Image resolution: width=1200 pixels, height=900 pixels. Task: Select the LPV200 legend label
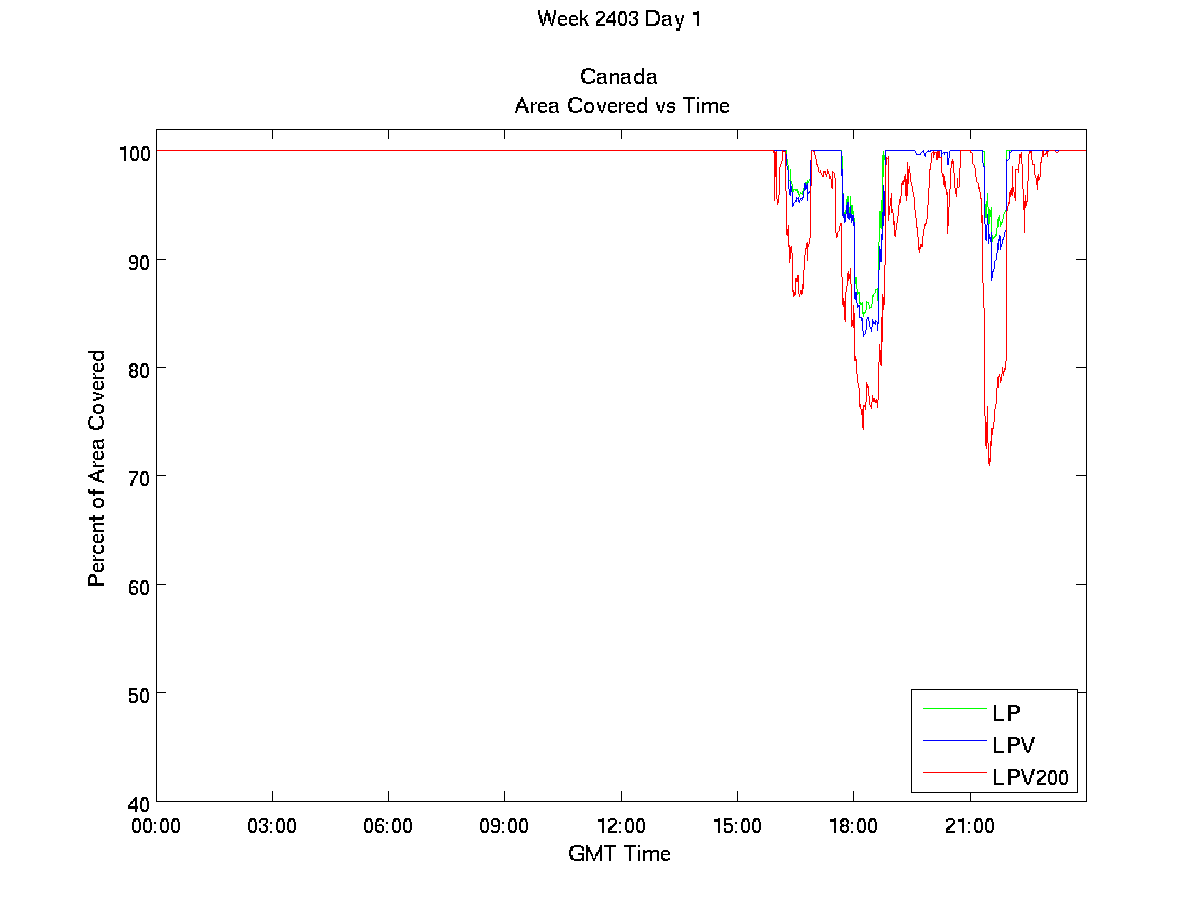[x=1030, y=776]
